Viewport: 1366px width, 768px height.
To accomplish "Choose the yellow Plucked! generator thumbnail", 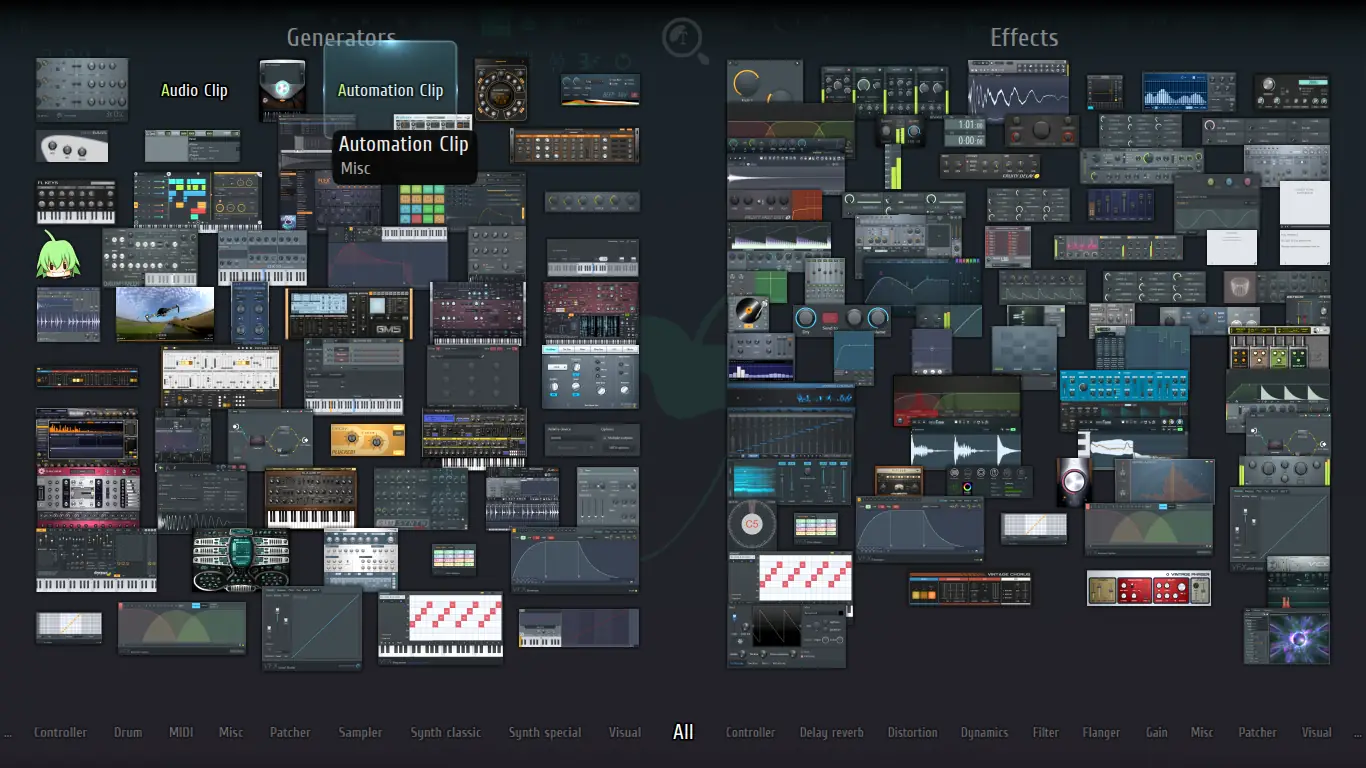I will point(367,439).
